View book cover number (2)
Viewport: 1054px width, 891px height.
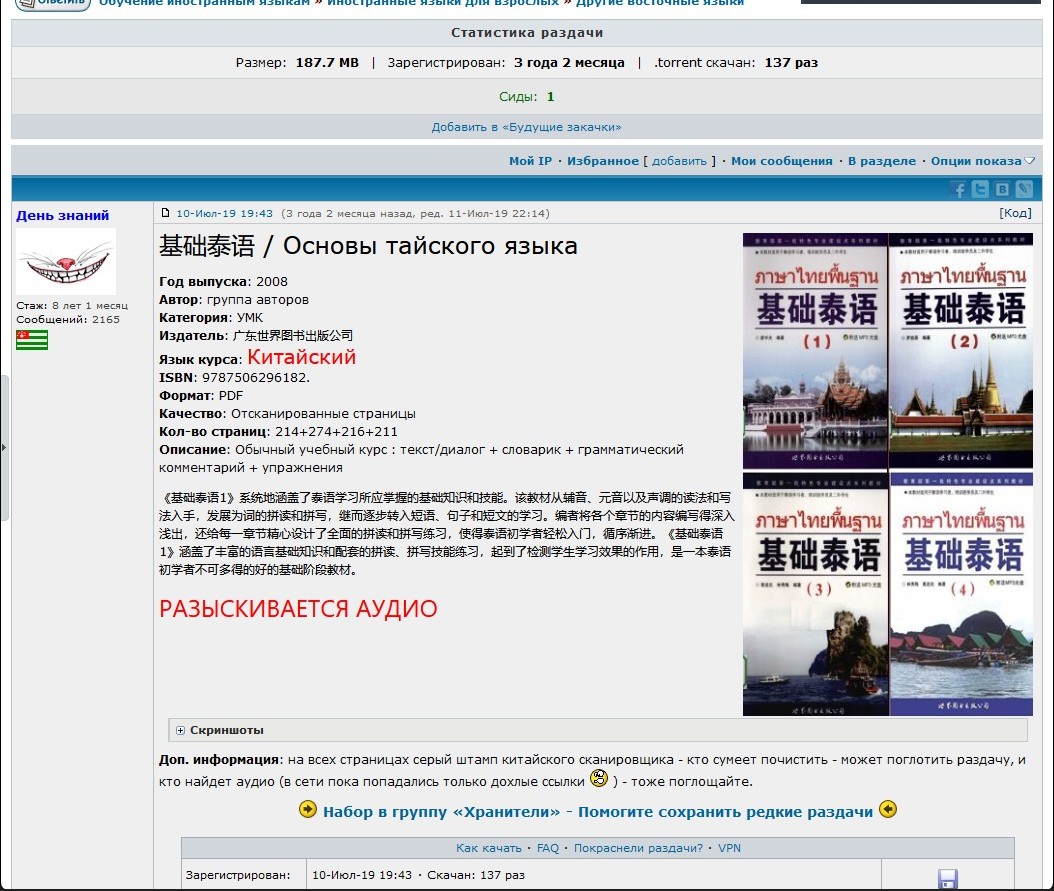click(961, 351)
